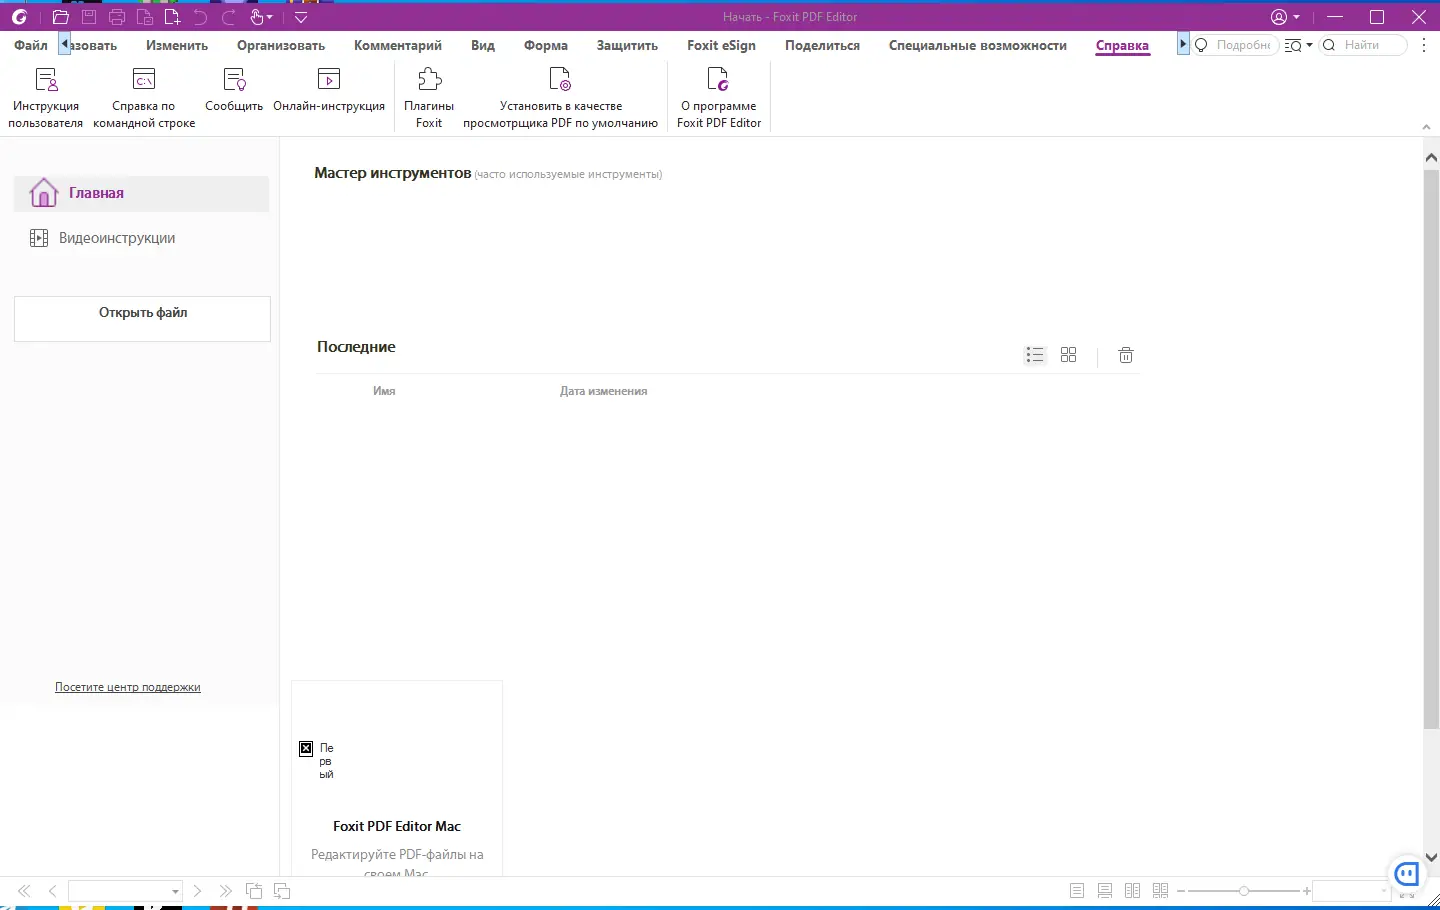Switch to the Организовать tab

281,46
